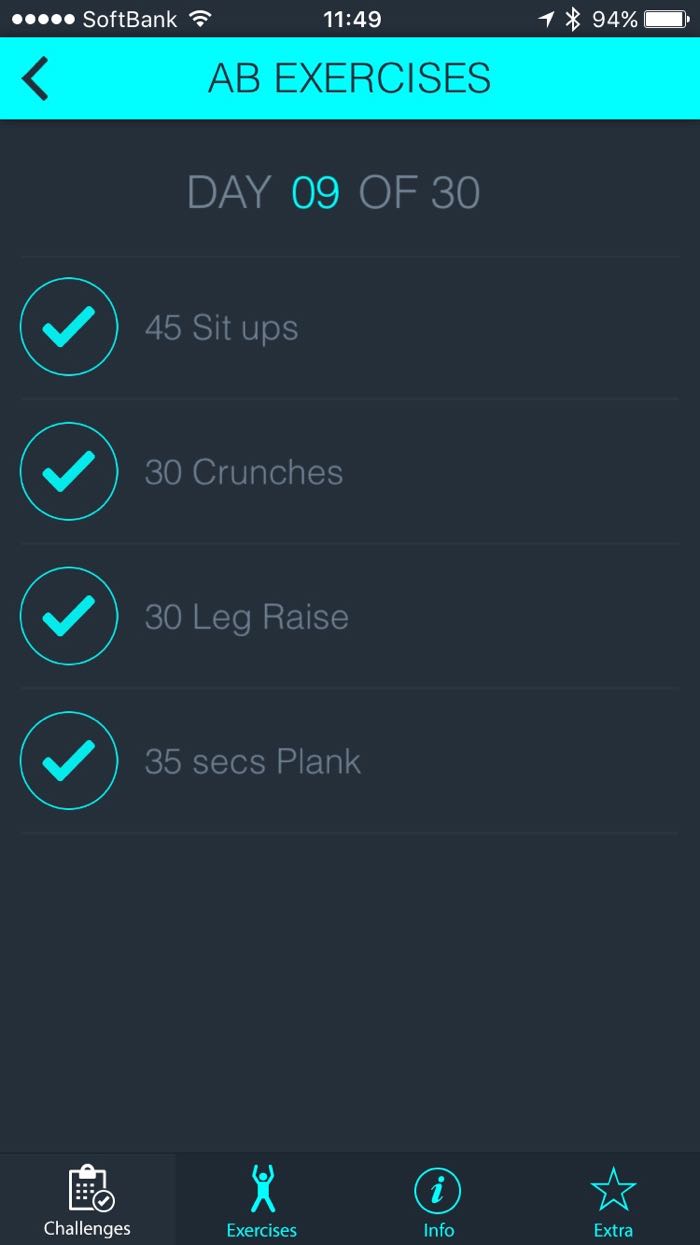Tap the Extra star icon
700x1245 pixels.
click(x=613, y=1189)
